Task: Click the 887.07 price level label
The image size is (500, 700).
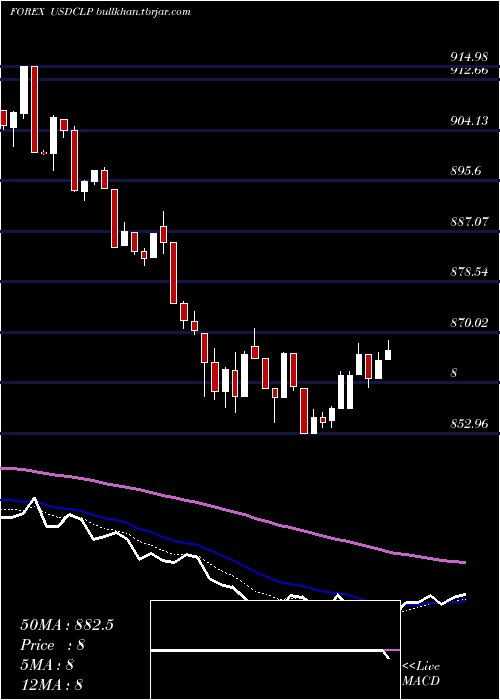Action: pyautogui.click(x=468, y=221)
